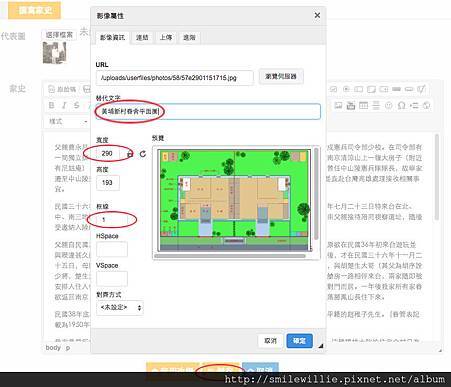This screenshot has height=387, width=451.
Task: Click the dialog resize grip at bottom corner
Action: coord(321,346)
